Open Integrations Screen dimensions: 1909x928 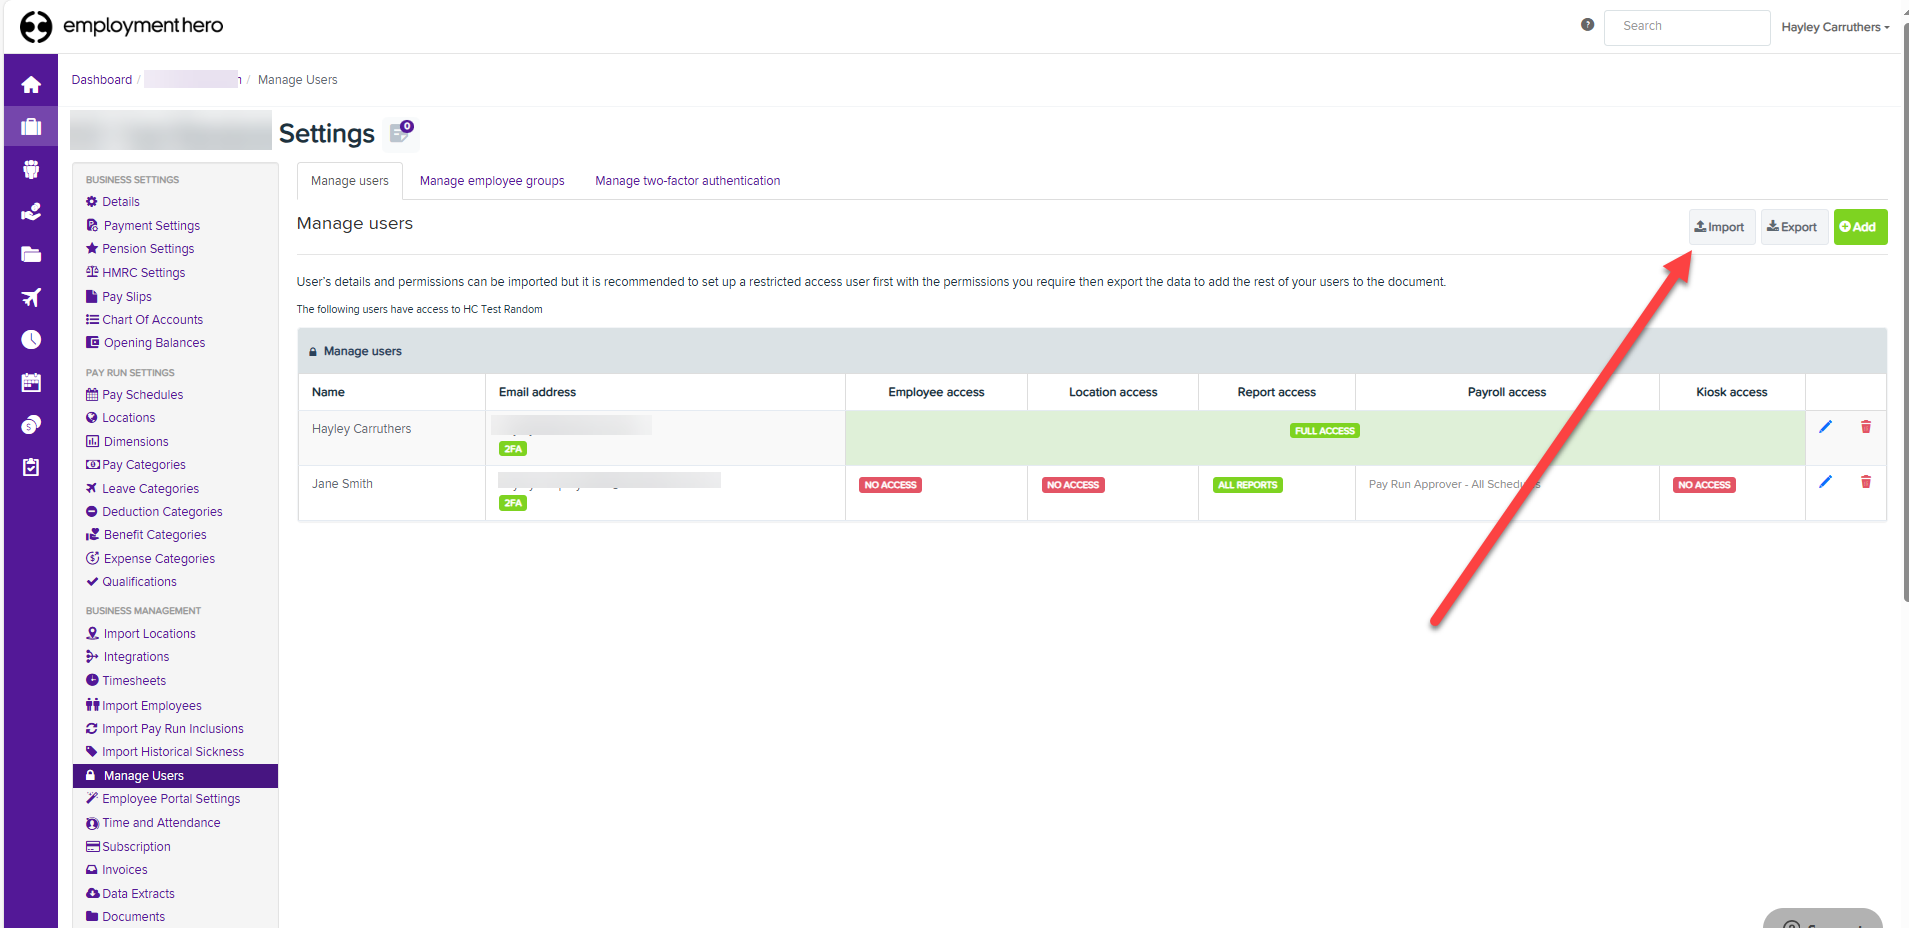pyautogui.click(x=128, y=657)
